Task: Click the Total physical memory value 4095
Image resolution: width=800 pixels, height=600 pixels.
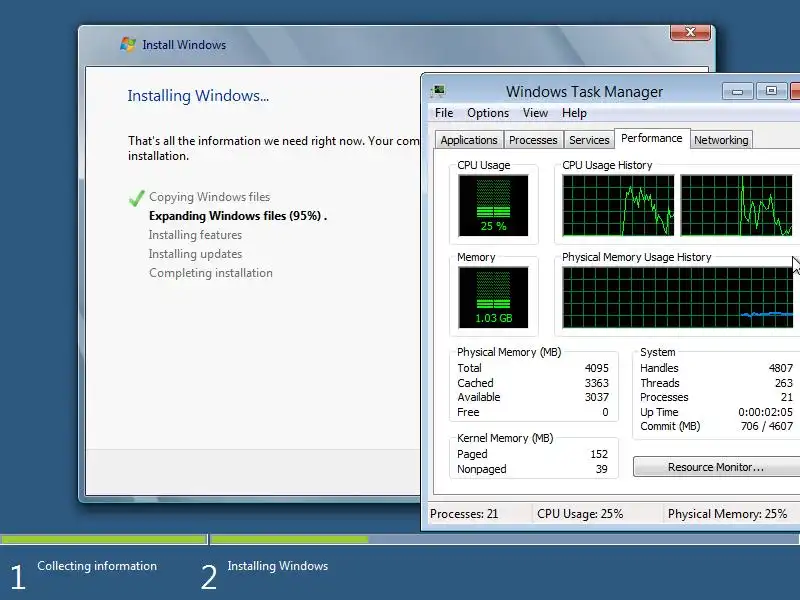Action: point(596,368)
